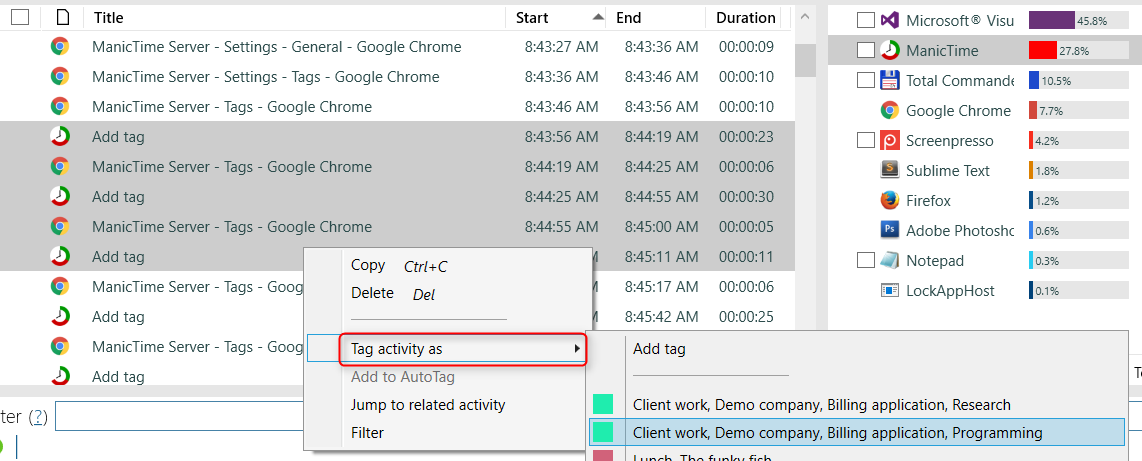Check the Total Commander checkbox
The height and width of the screenshot is (461, 1142).
coord(865,80)
